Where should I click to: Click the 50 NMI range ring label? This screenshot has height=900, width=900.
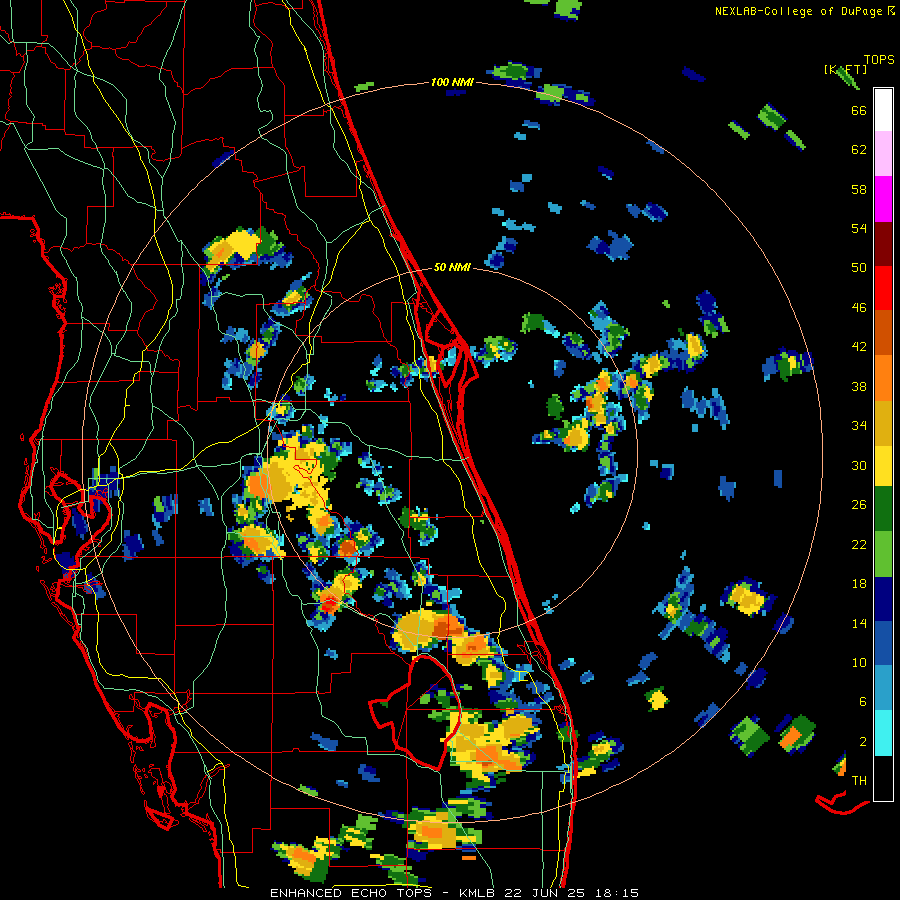pos(452,267)
